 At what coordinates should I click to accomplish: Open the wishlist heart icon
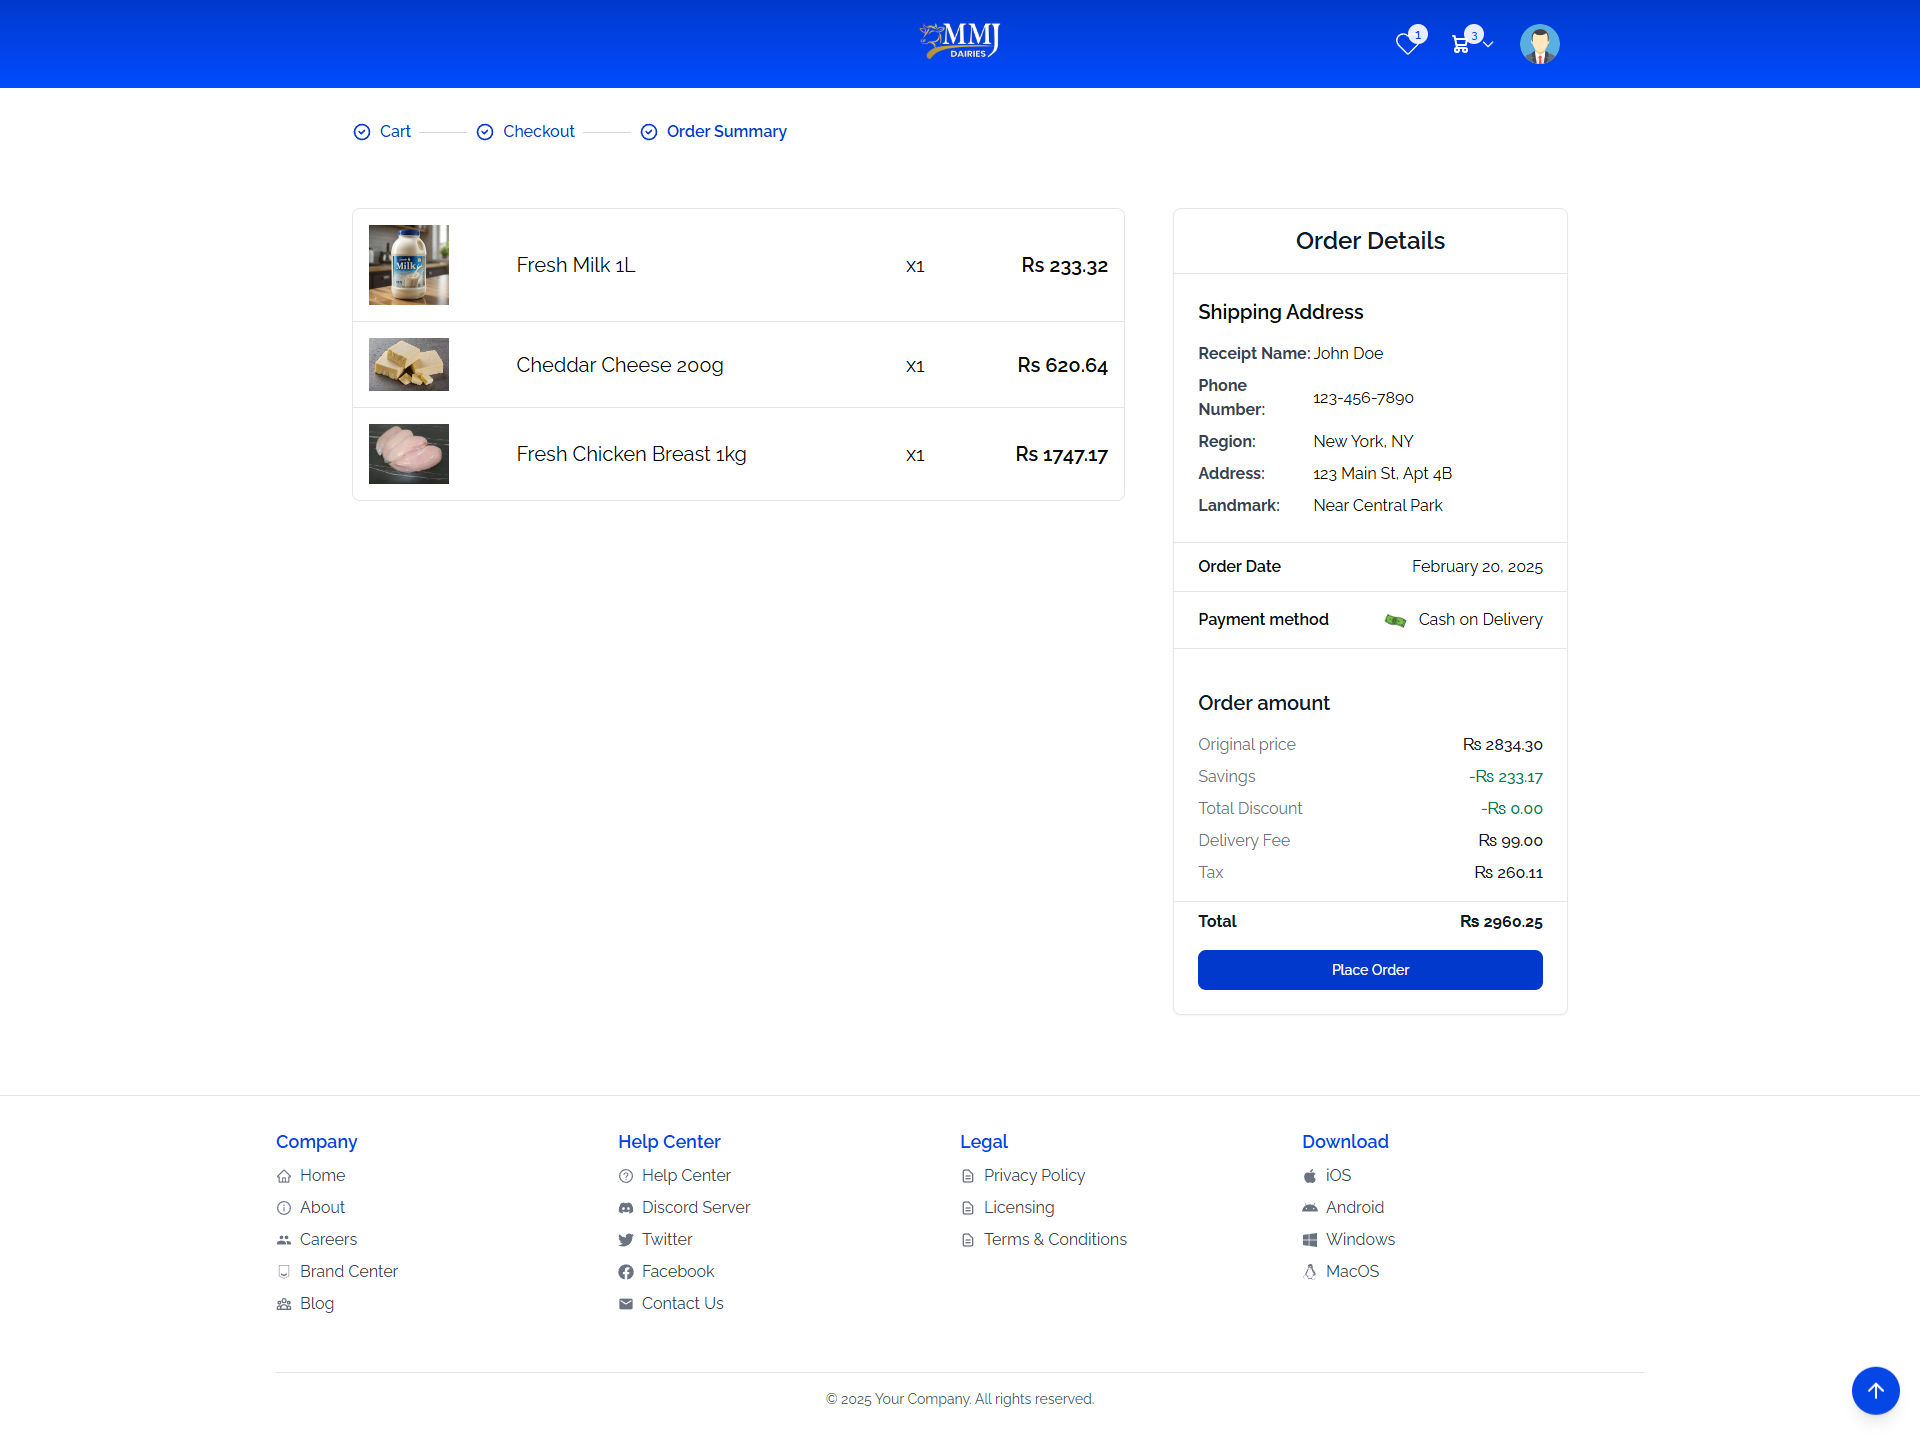pyautogui.click(x=1408, y=44)
